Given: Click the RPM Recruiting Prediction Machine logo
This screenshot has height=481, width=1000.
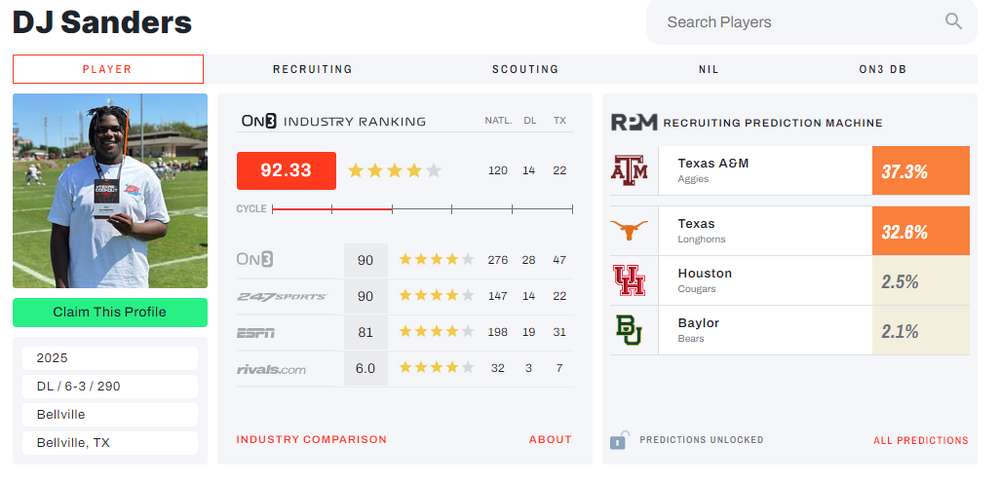Looking at the screenshot, I should coord(634,122).
